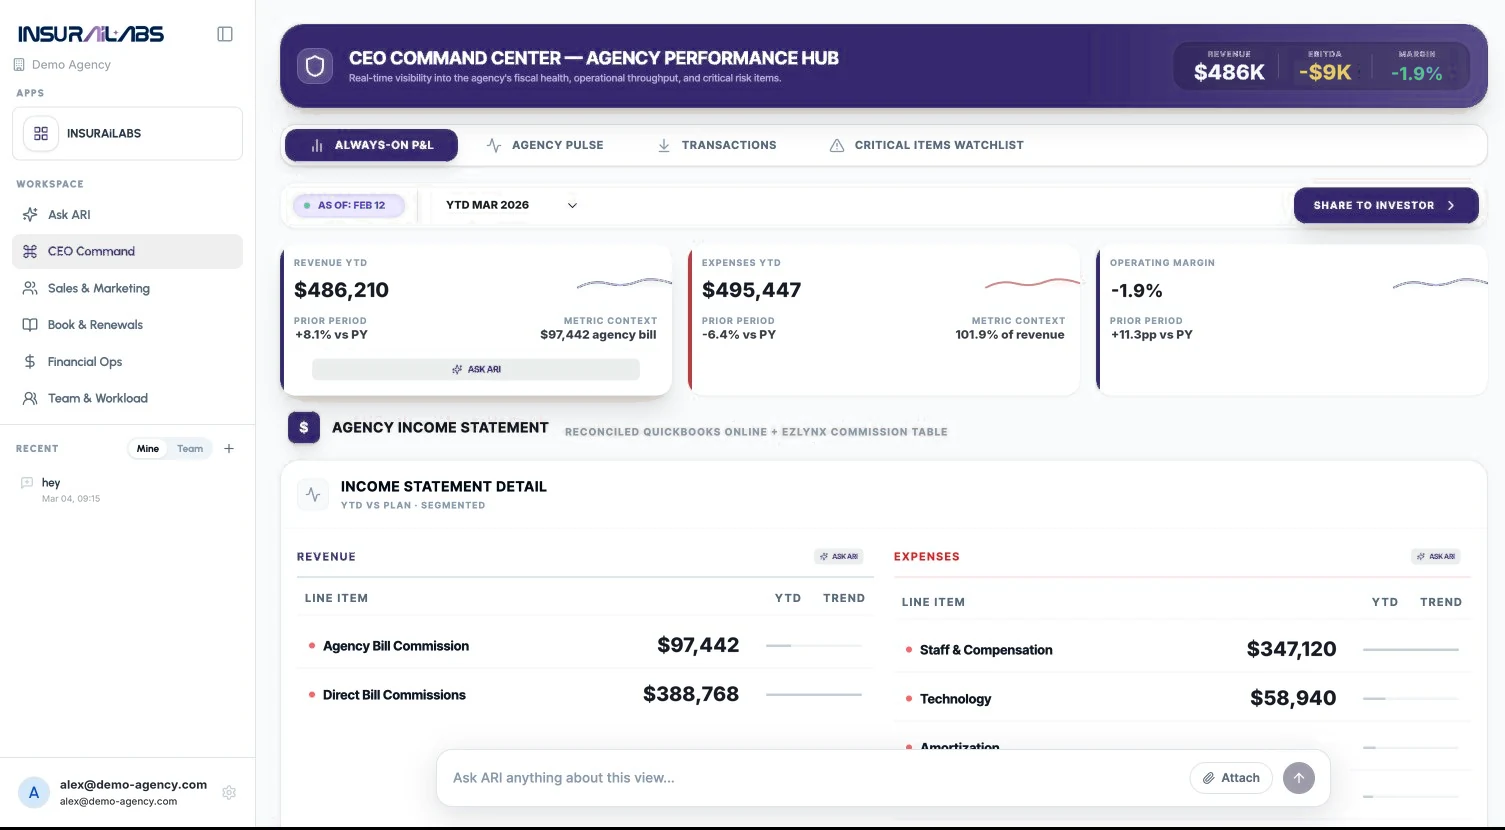Image resolution: width=1505 pixels, height=830 pixels.
Task: Add a new recent chat with plus icon
Action: click(x=229, y=449)
